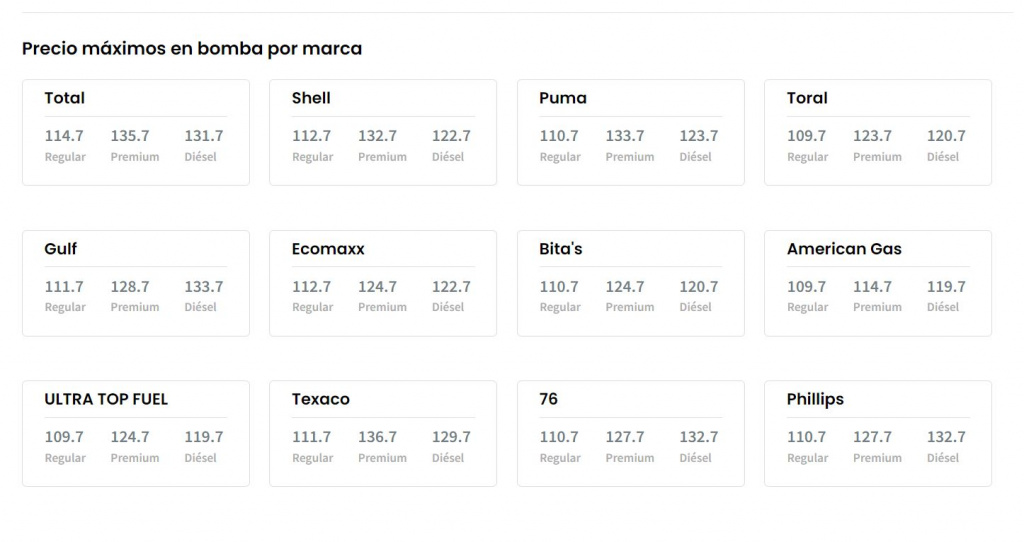The image size is (1024, 542).
Task: Select Toral's Diésel price 120.7
Action: pyautogui.click(x=946, y=136)
